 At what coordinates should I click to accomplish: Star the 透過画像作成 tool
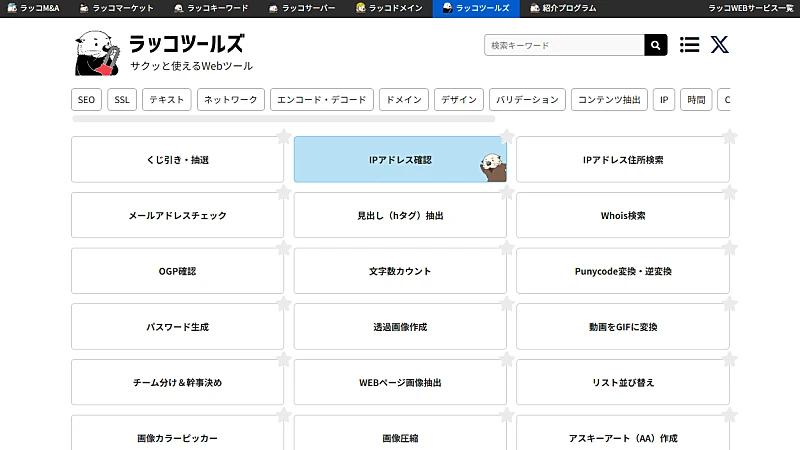507,304
